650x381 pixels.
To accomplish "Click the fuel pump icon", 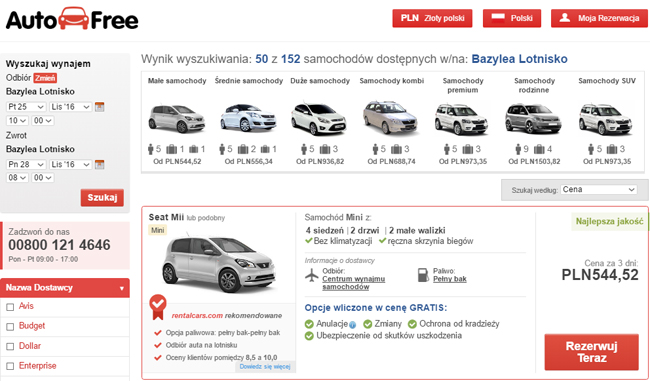I will click(423, 275).
